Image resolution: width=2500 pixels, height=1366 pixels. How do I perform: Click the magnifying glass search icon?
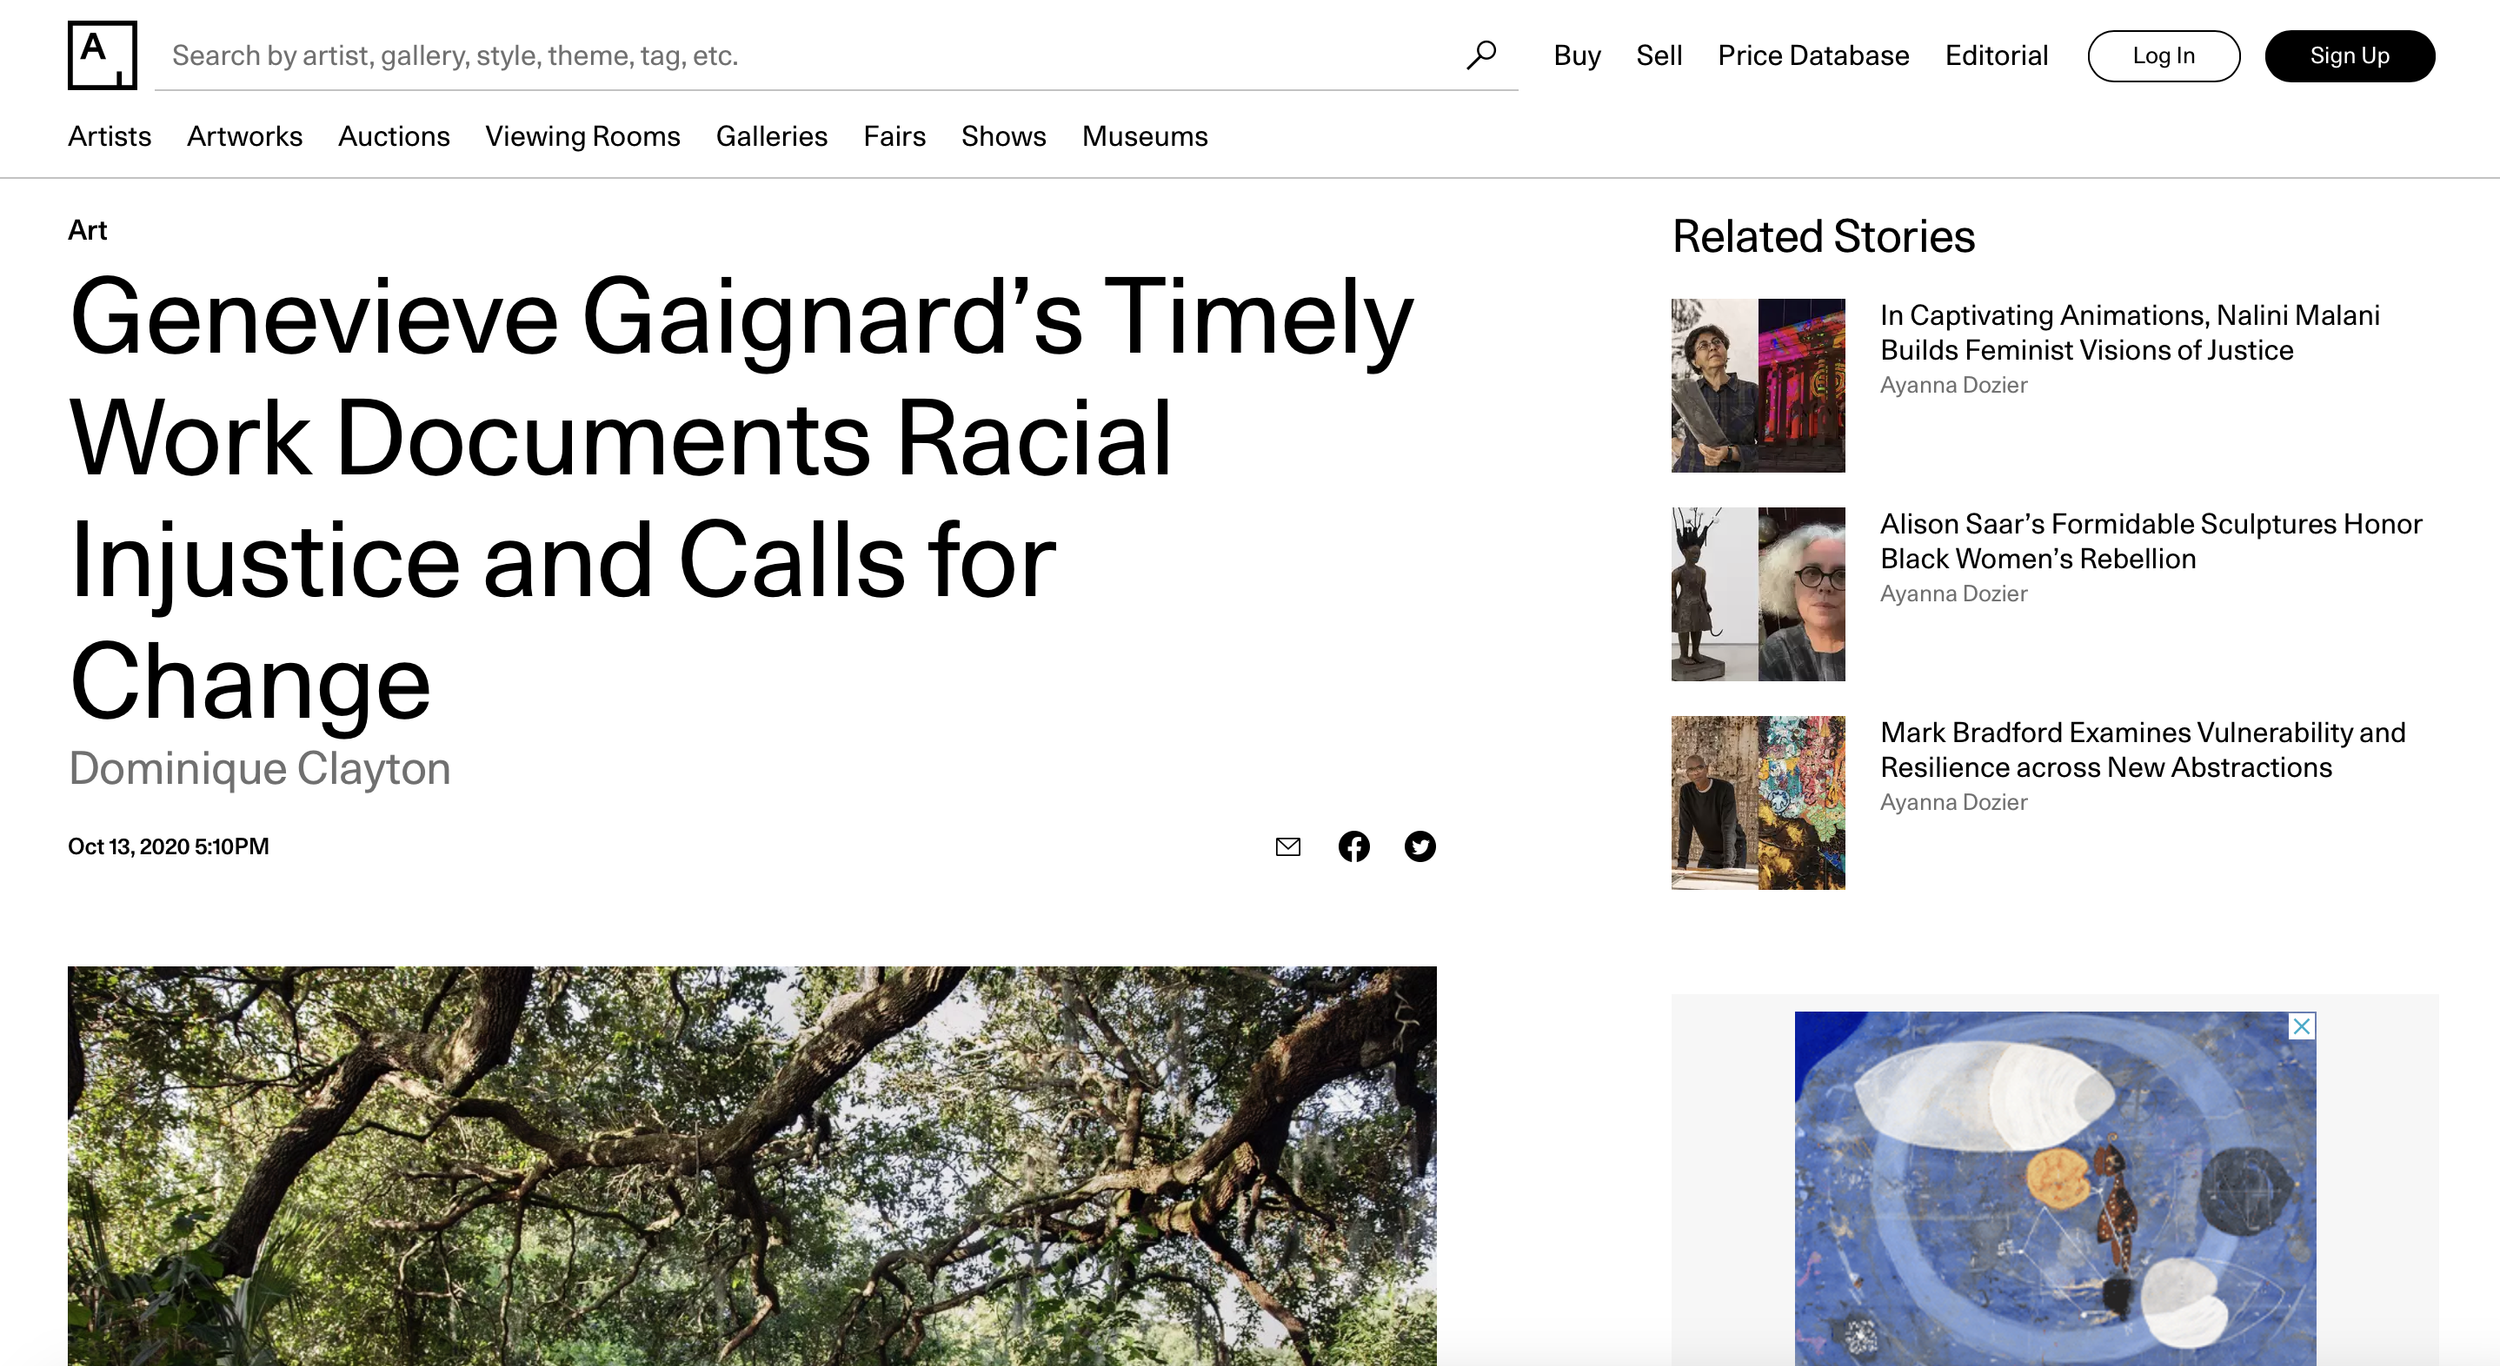click(x=1481, y=55)
